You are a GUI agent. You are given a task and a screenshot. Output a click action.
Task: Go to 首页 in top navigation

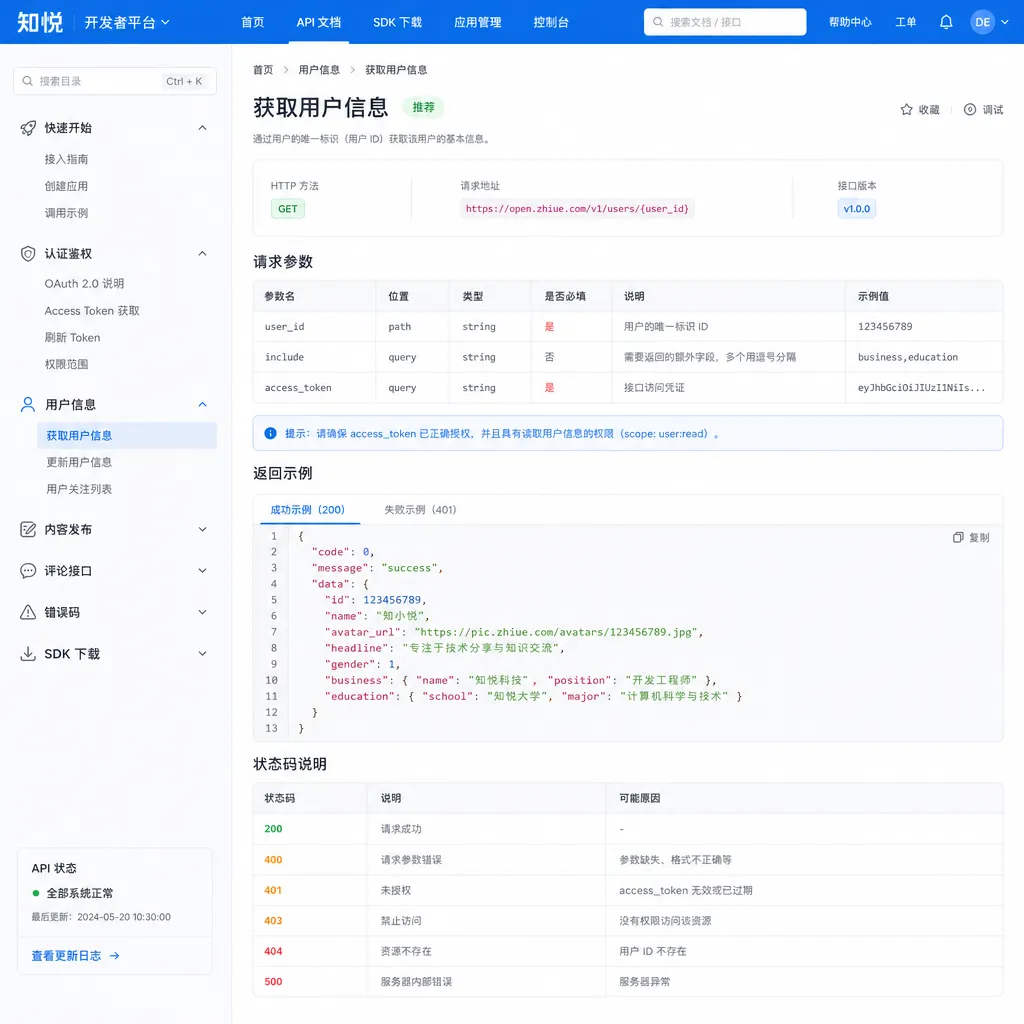[253, 22]
